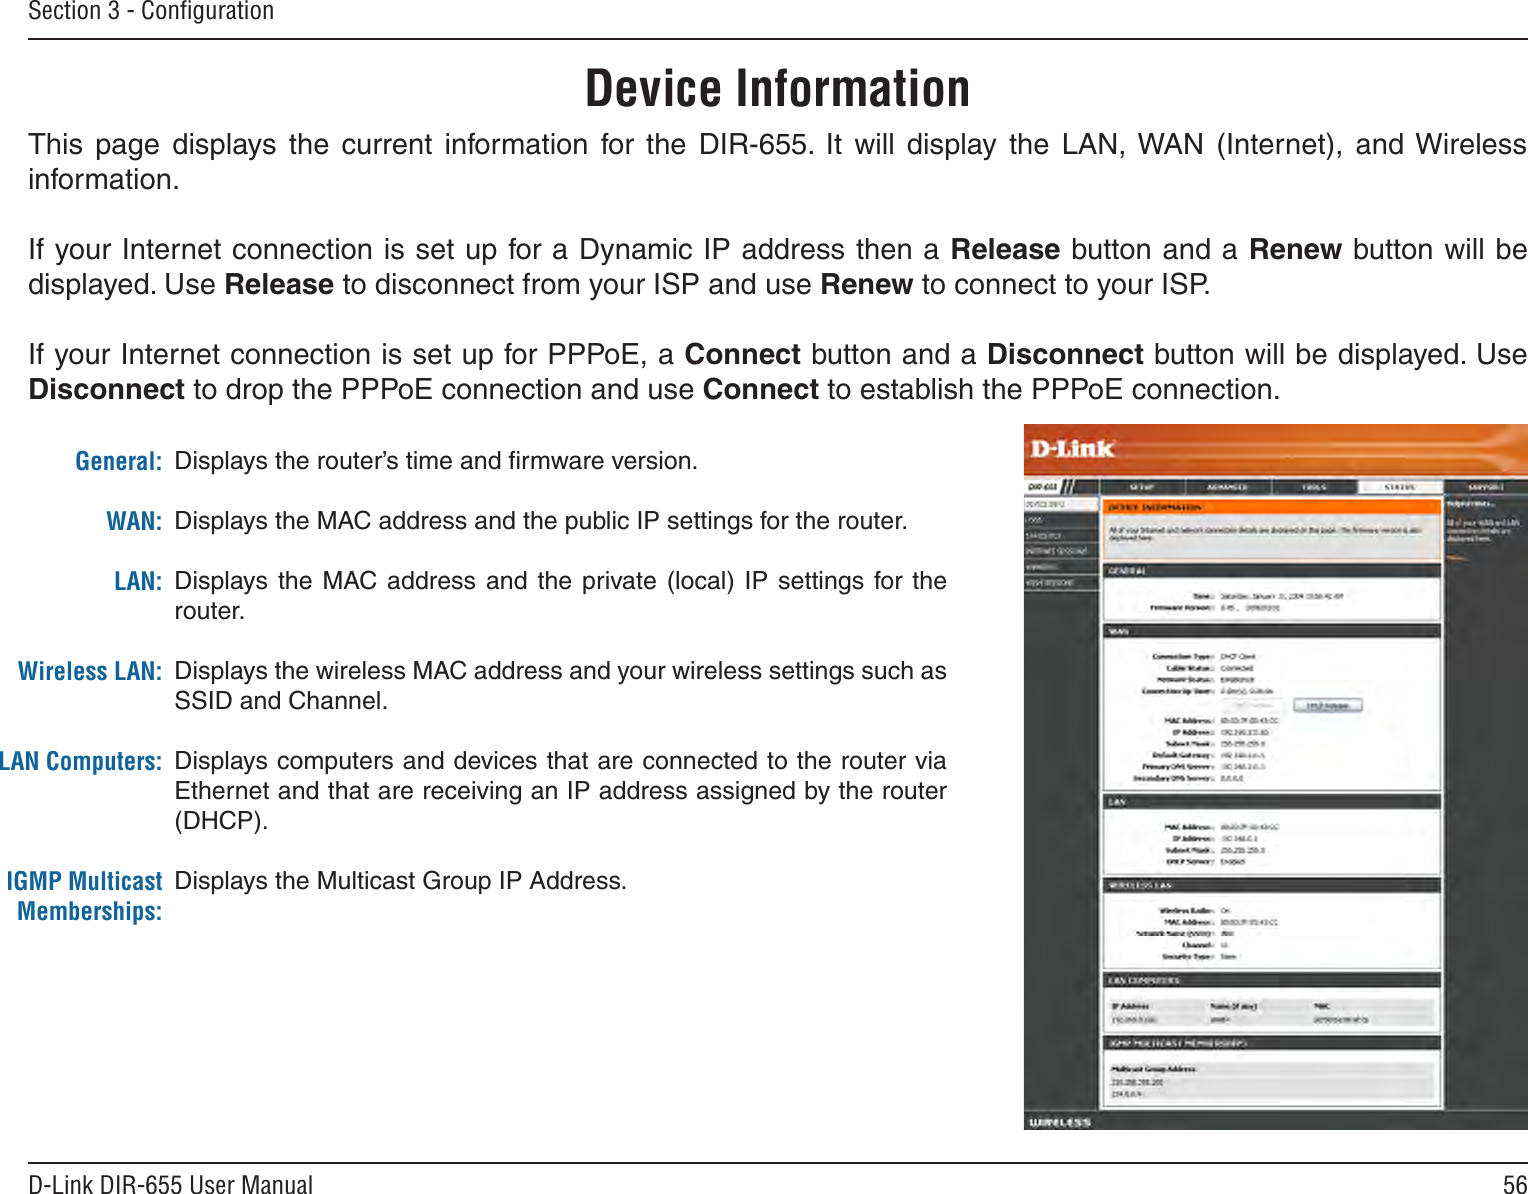
Task: Click 'Section 3 - Configuration' header text
Action: click(151, 12)
